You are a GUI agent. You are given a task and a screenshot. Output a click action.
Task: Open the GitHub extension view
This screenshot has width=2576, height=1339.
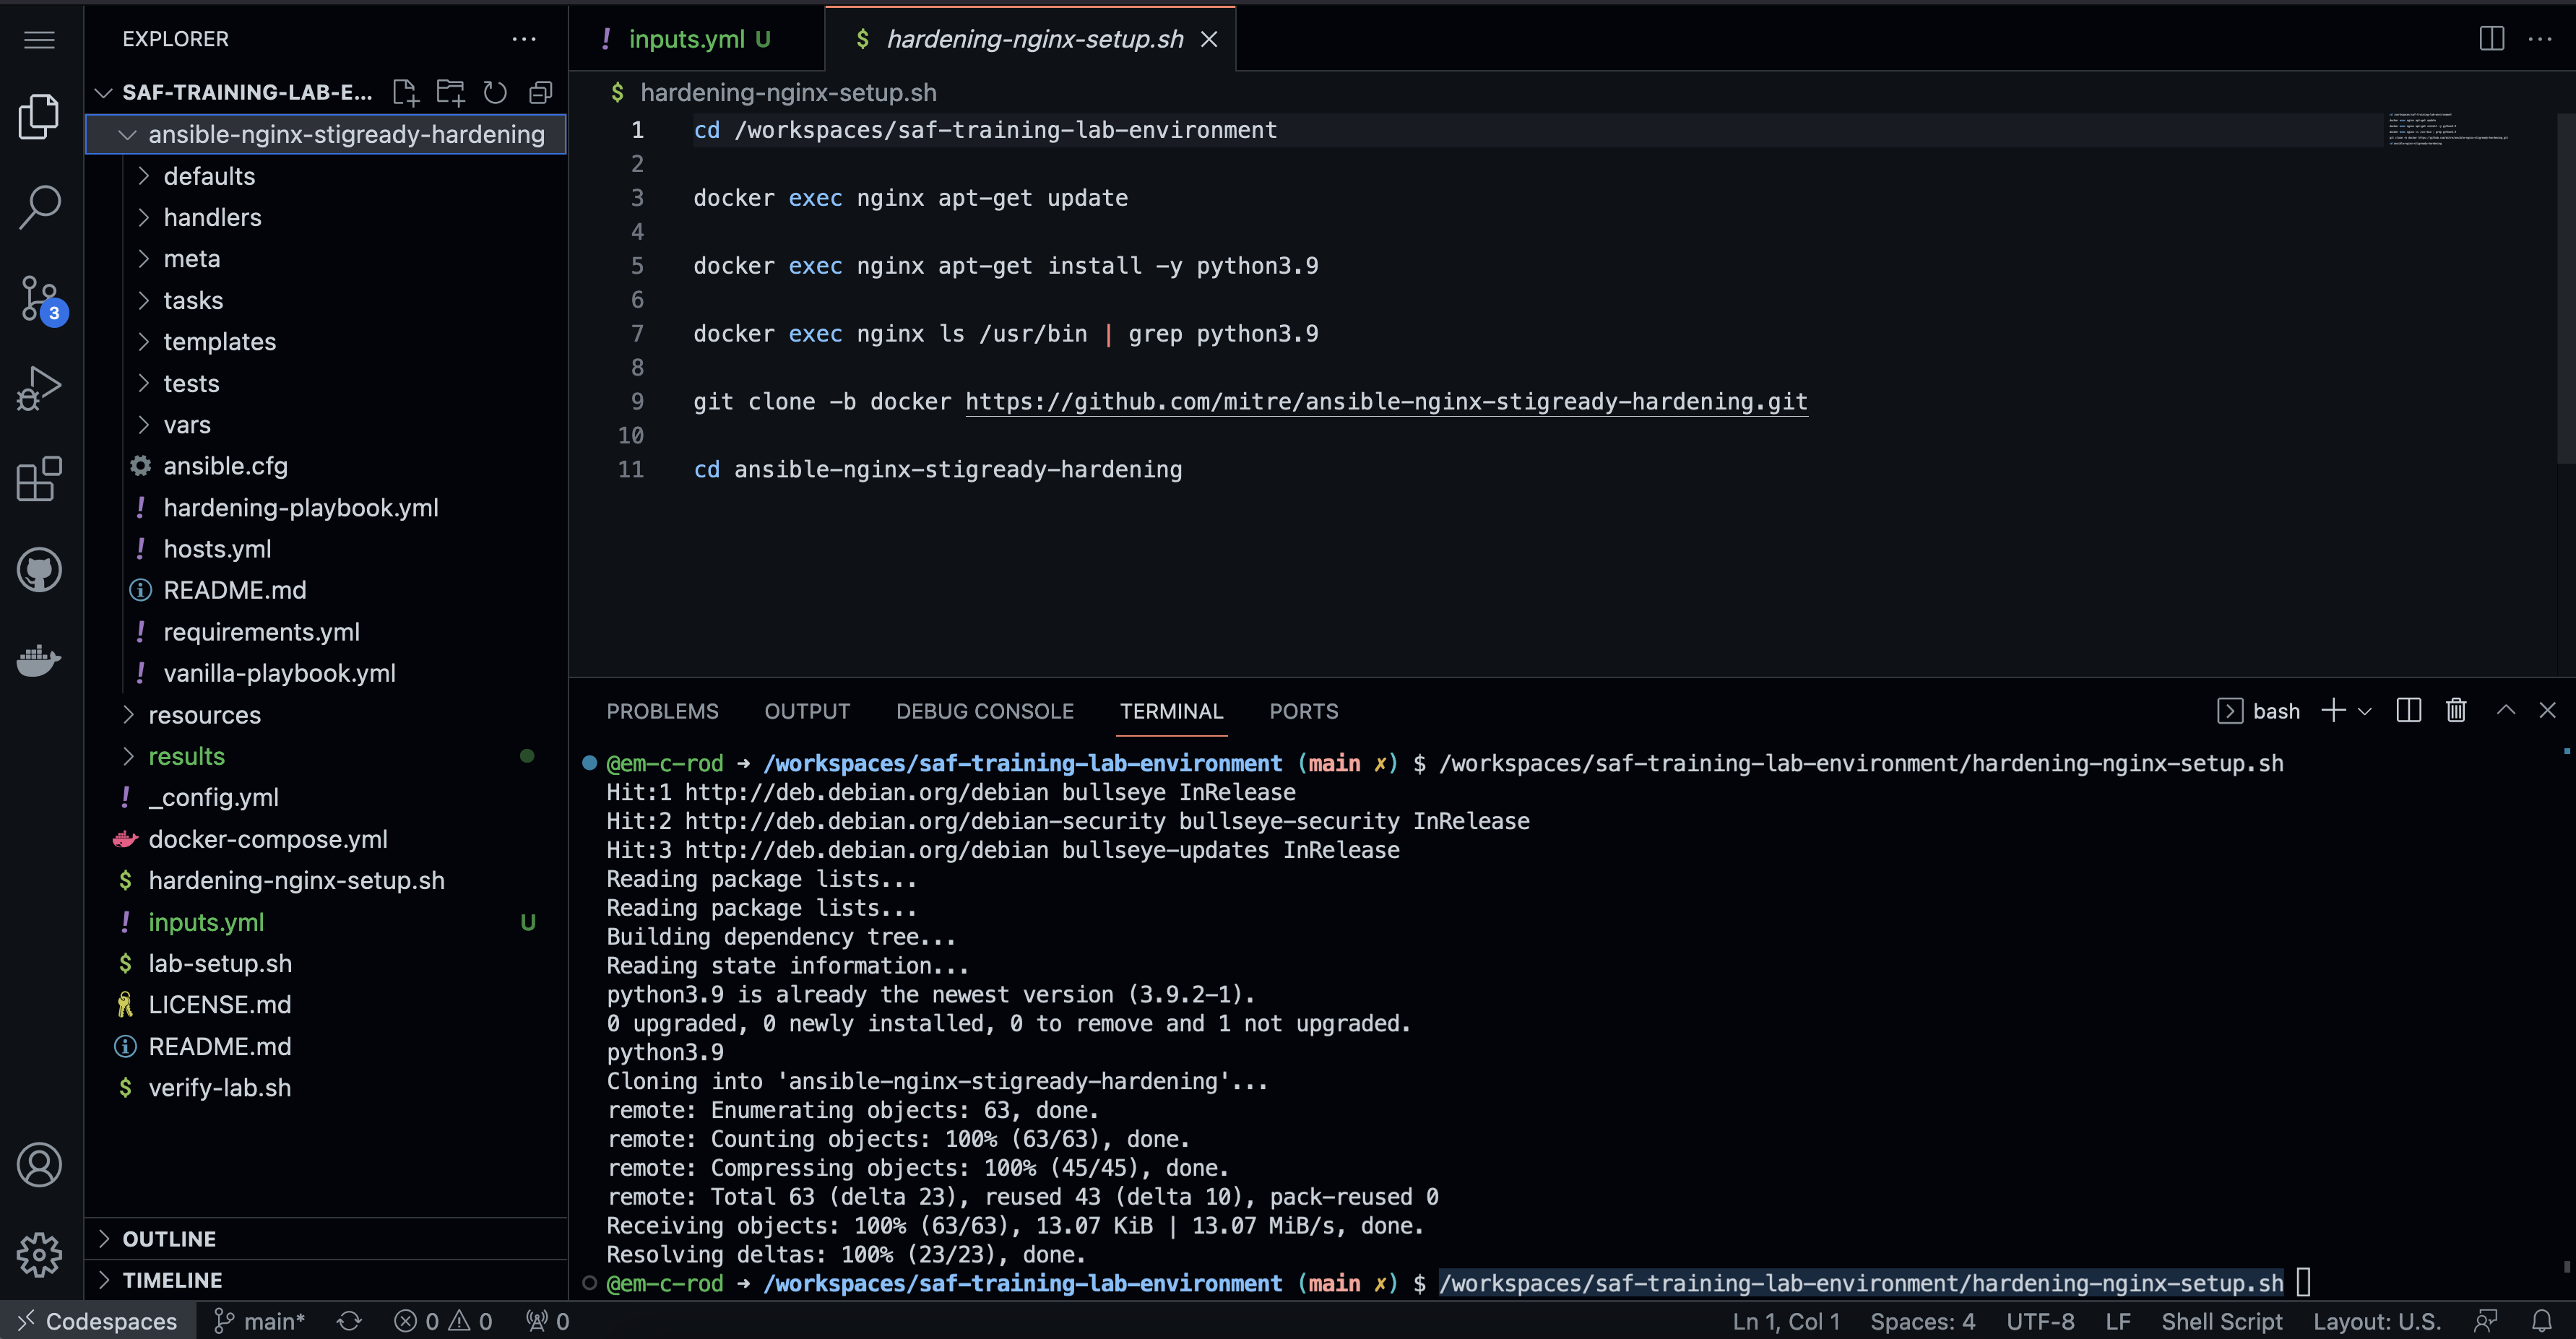pyautogui.click(x=39, y=569)
